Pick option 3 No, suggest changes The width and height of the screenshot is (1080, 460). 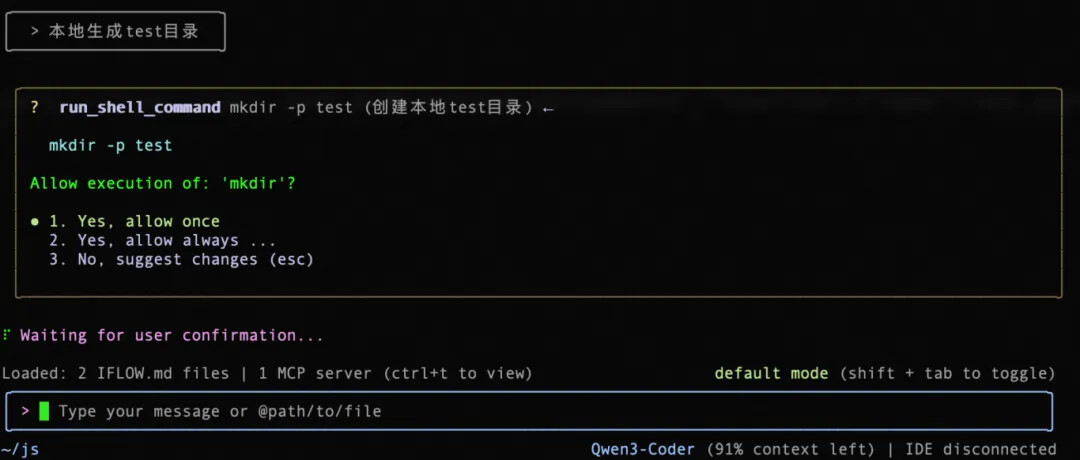(181, 259)
